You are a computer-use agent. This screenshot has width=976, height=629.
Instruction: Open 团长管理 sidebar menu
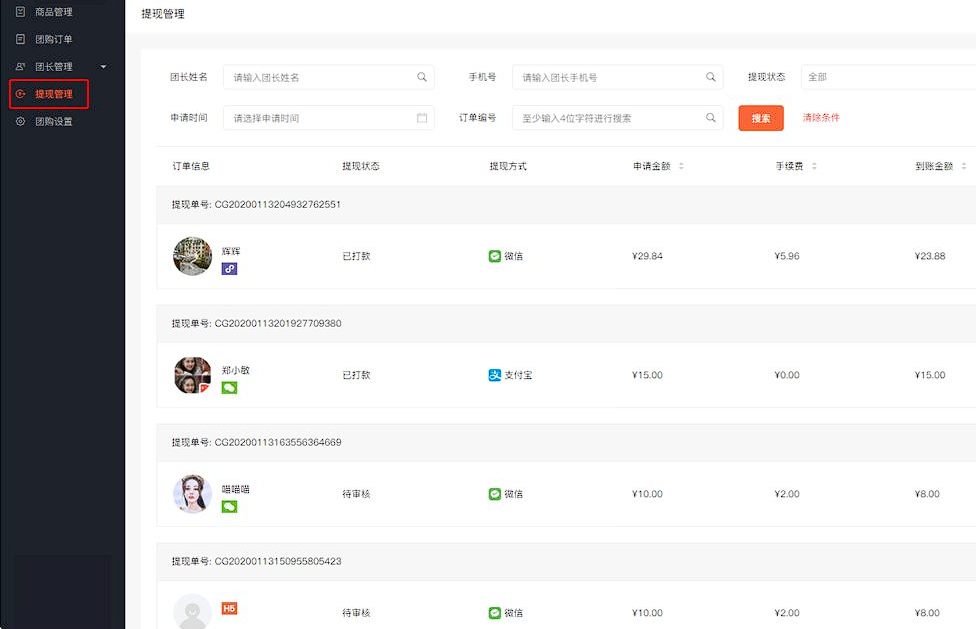click(54, 67)
